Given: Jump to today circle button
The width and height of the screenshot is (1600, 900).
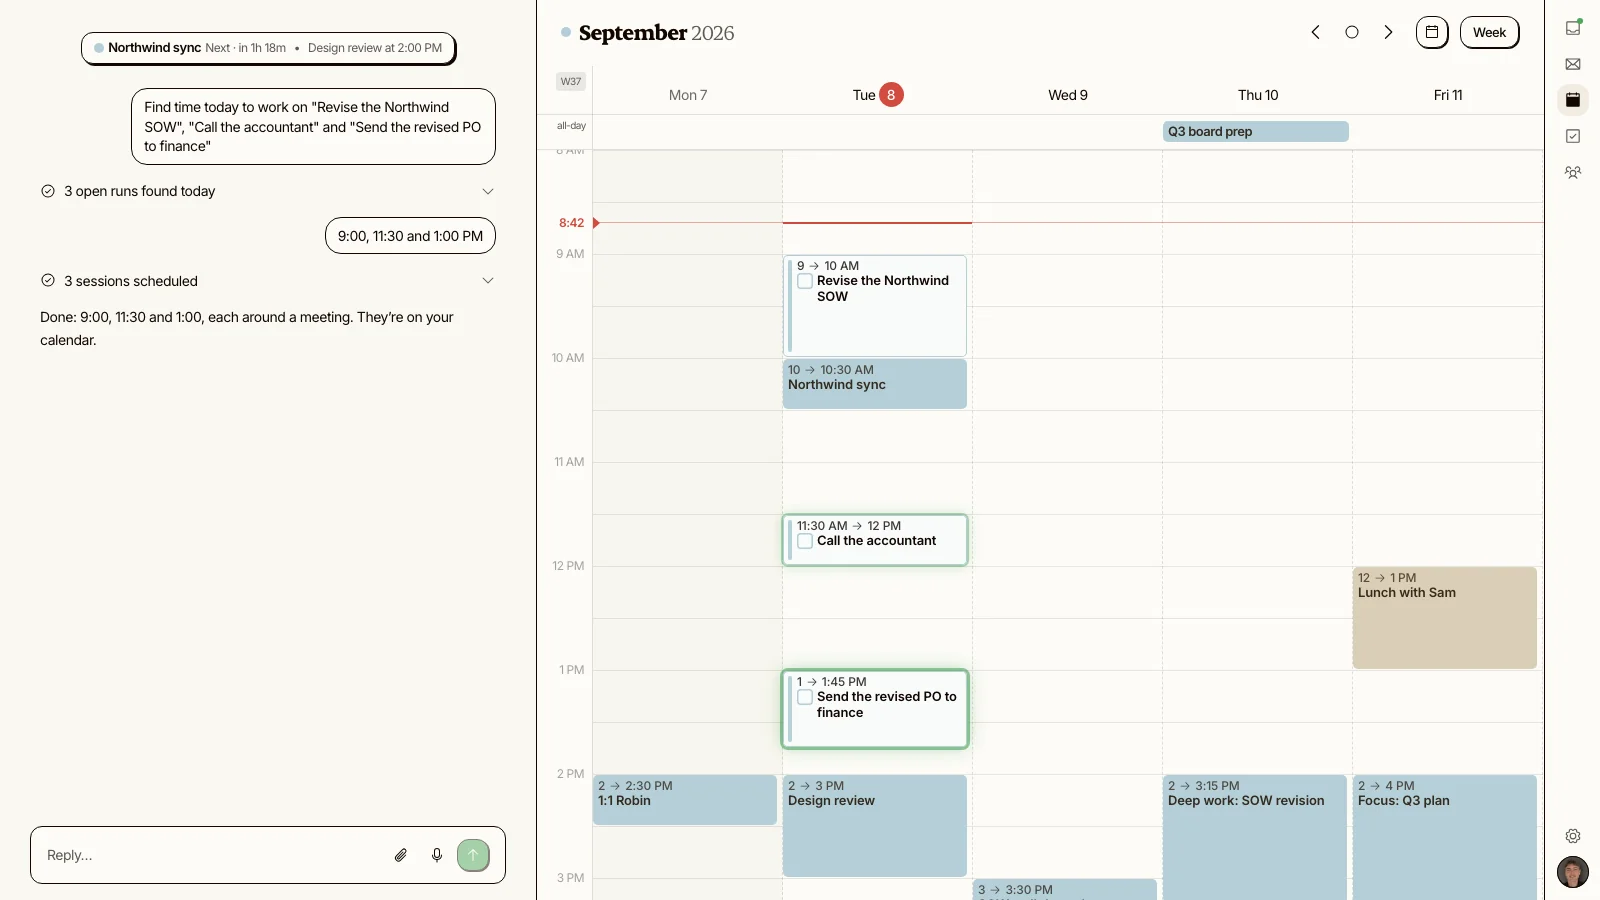Looking at the screenshot, I should pyautogui.click(x=1352, y=32).
